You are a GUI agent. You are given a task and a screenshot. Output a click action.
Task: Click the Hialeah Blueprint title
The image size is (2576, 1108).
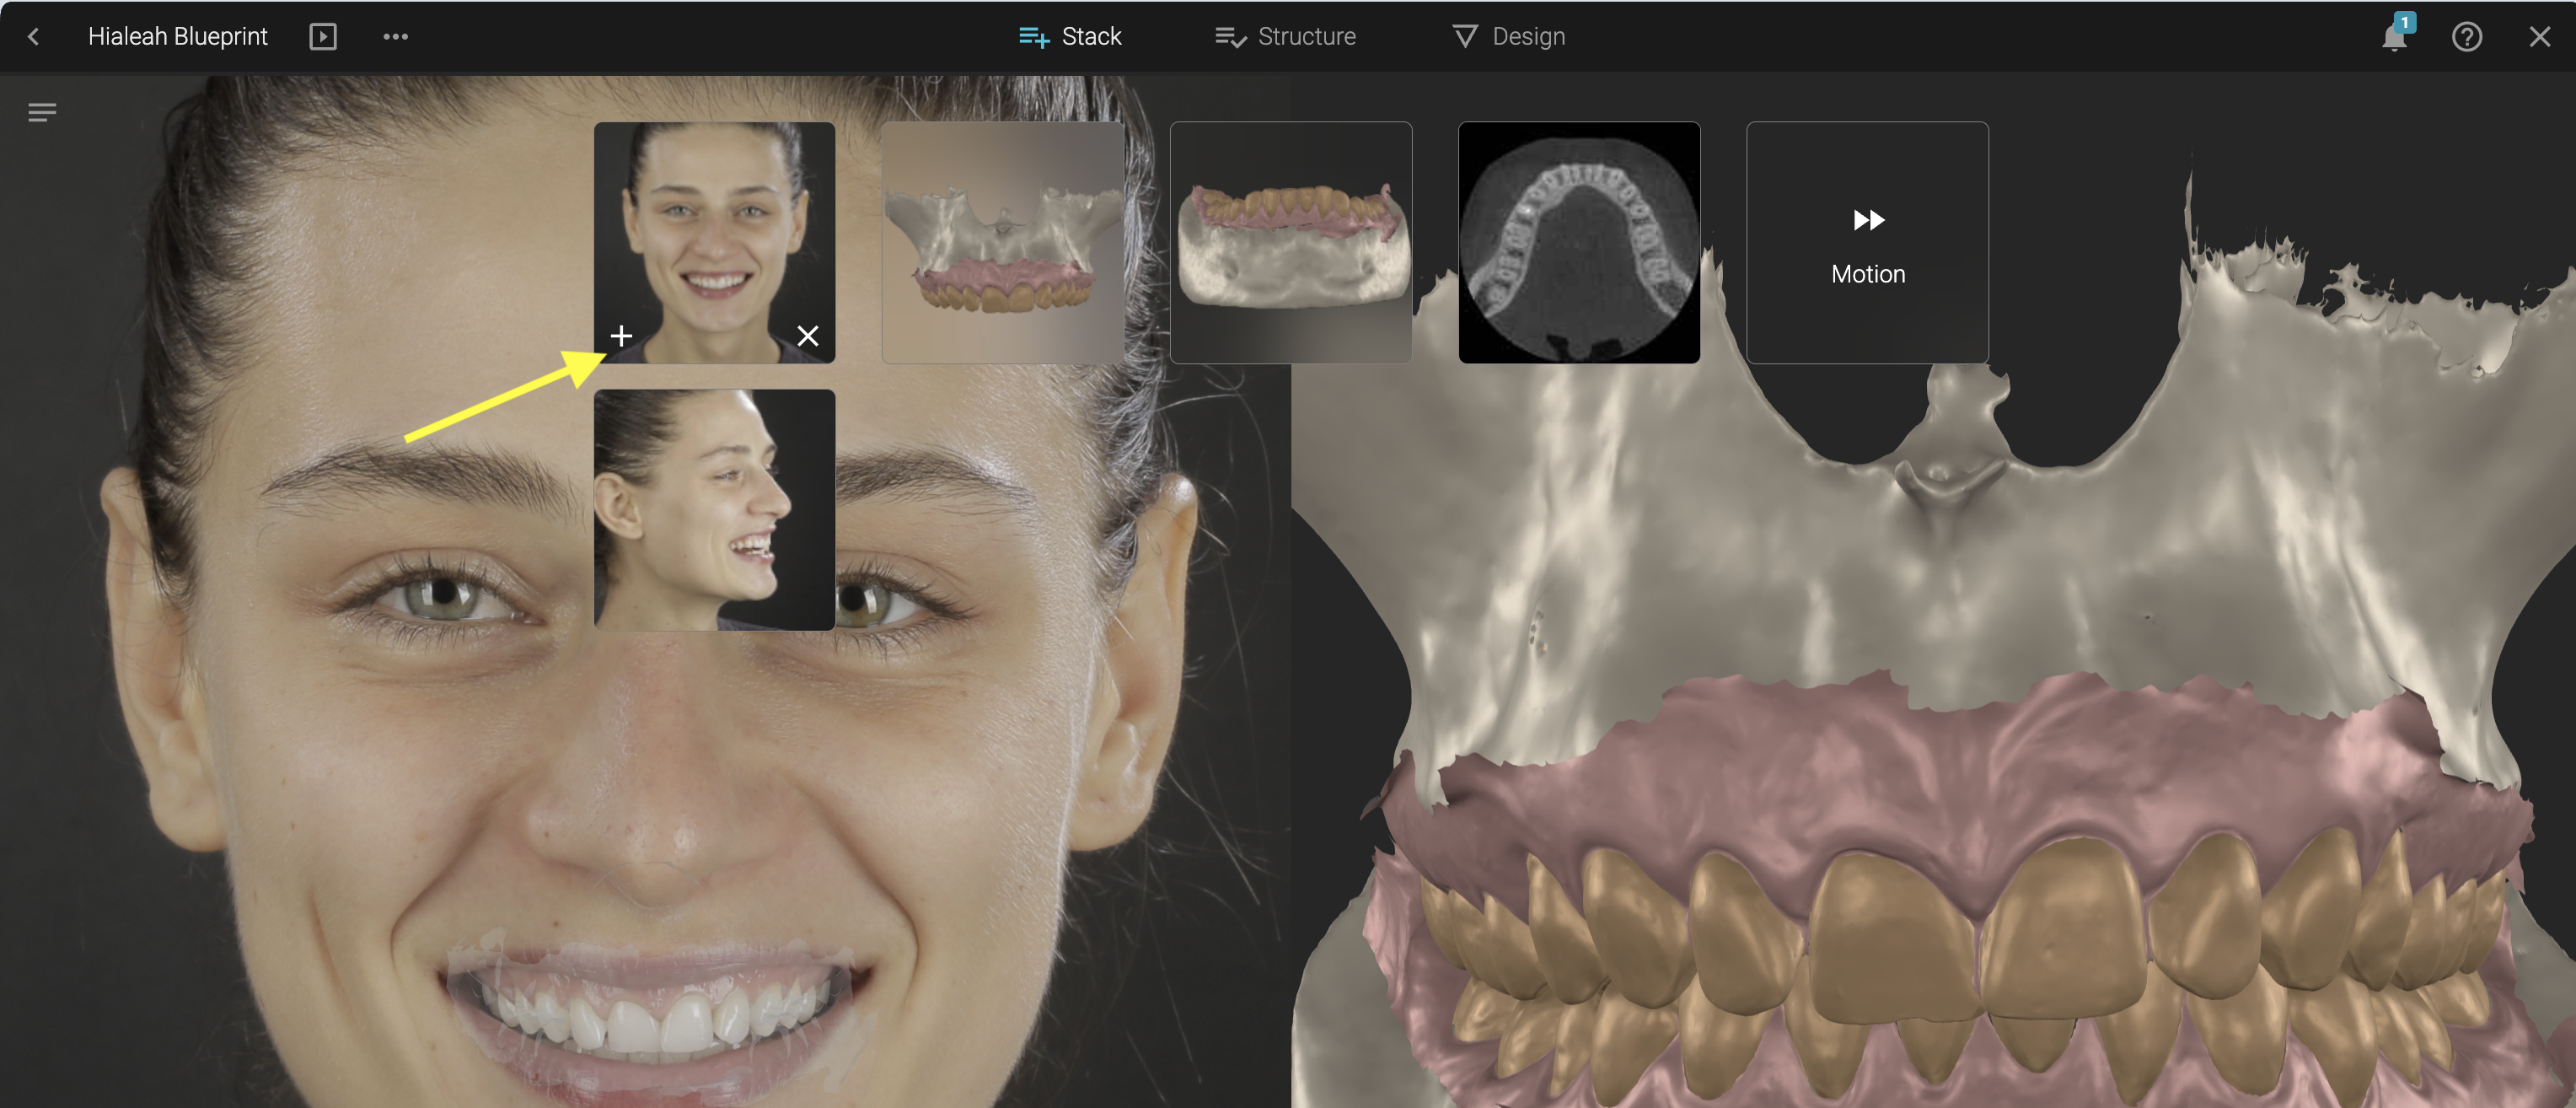177,37
